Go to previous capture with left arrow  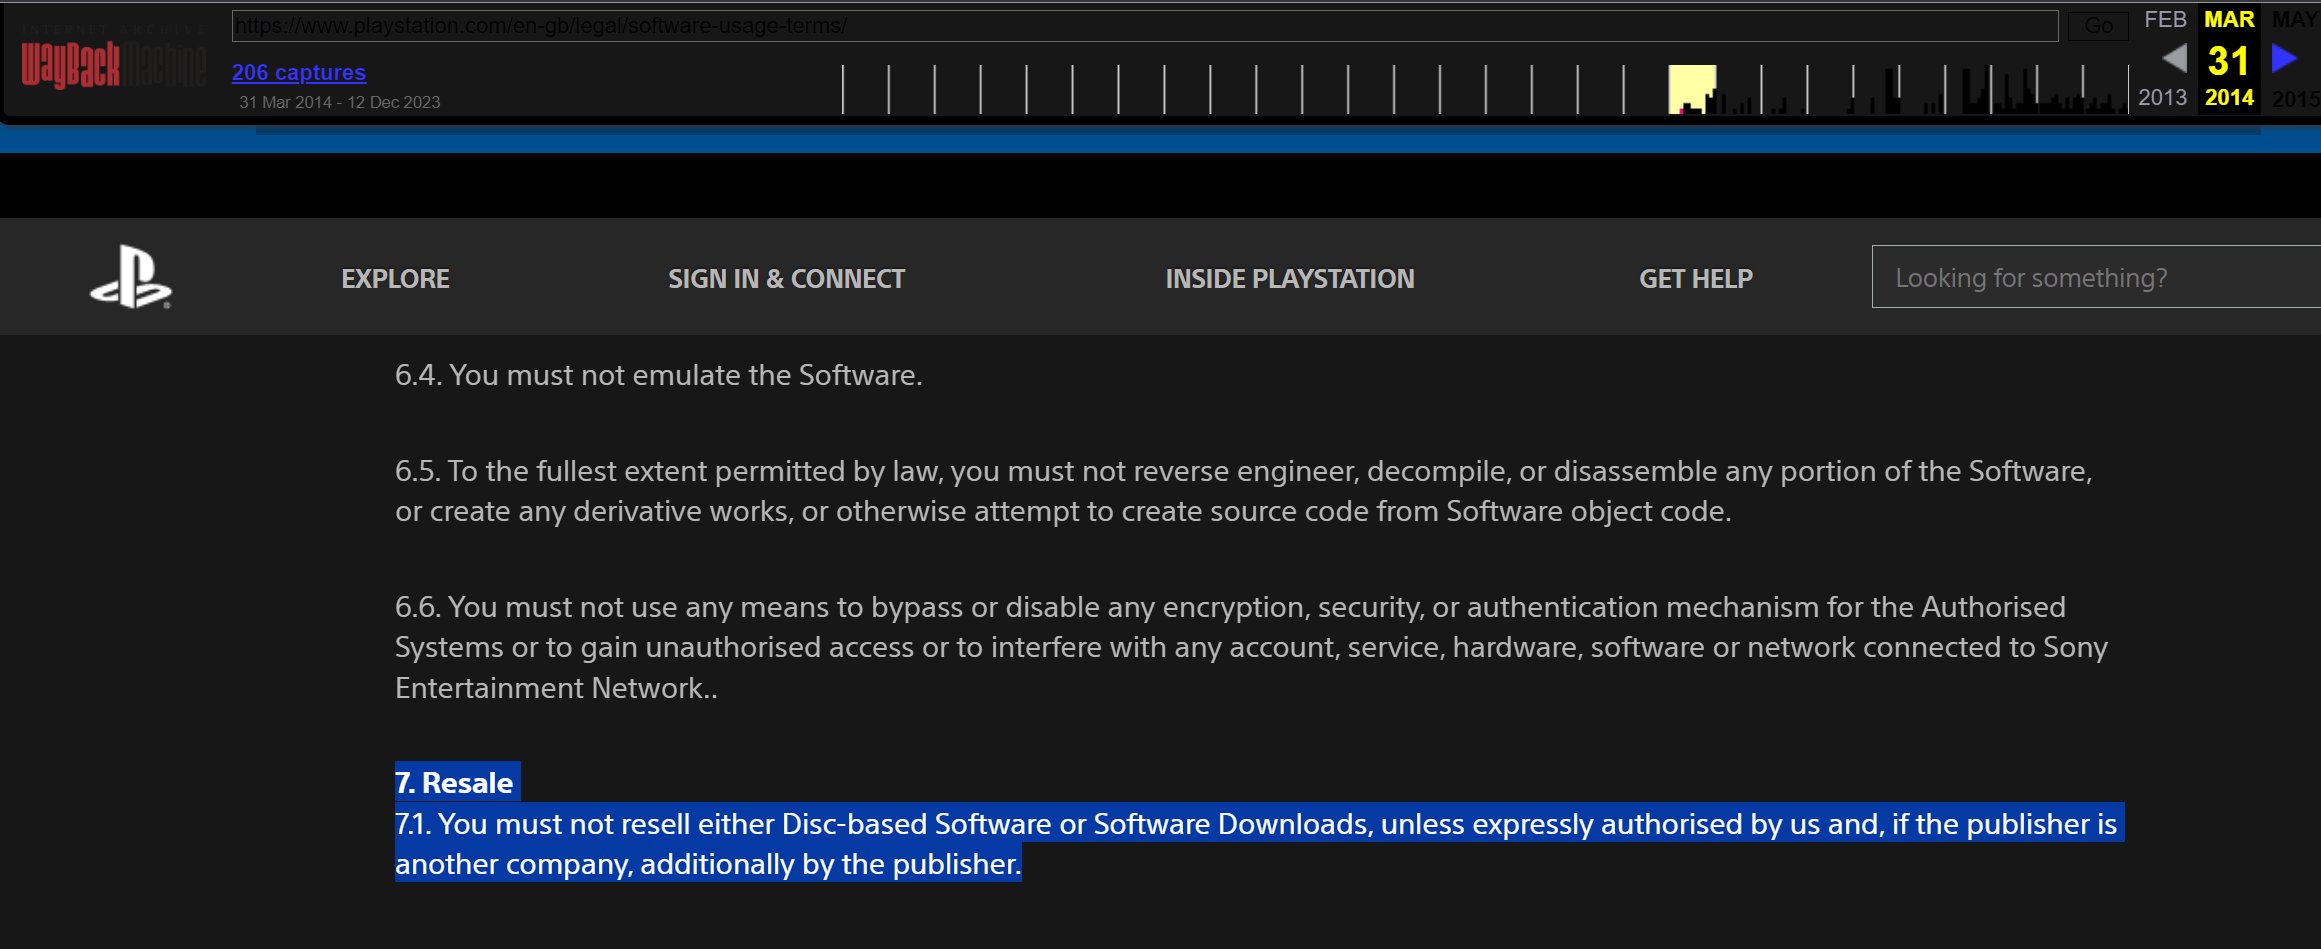point(2174,59)
